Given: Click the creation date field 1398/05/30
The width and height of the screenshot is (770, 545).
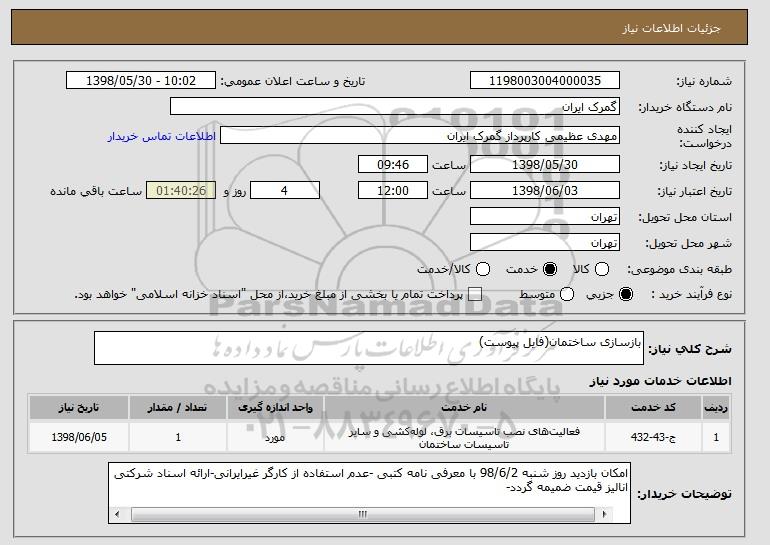Looking at the screenshot, I should (545, 164).
